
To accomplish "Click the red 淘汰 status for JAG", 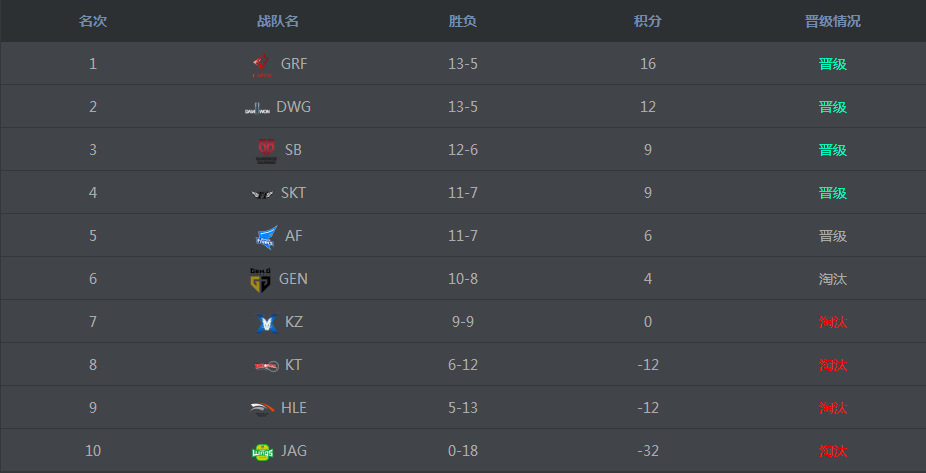I will coord(833,451).
